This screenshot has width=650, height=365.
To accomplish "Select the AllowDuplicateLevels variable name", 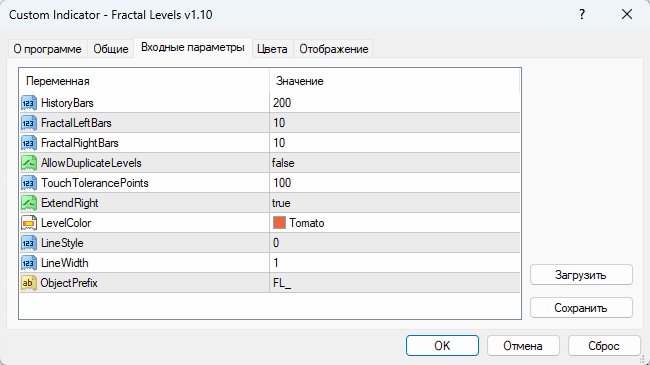I will click(x=91, y=163).
